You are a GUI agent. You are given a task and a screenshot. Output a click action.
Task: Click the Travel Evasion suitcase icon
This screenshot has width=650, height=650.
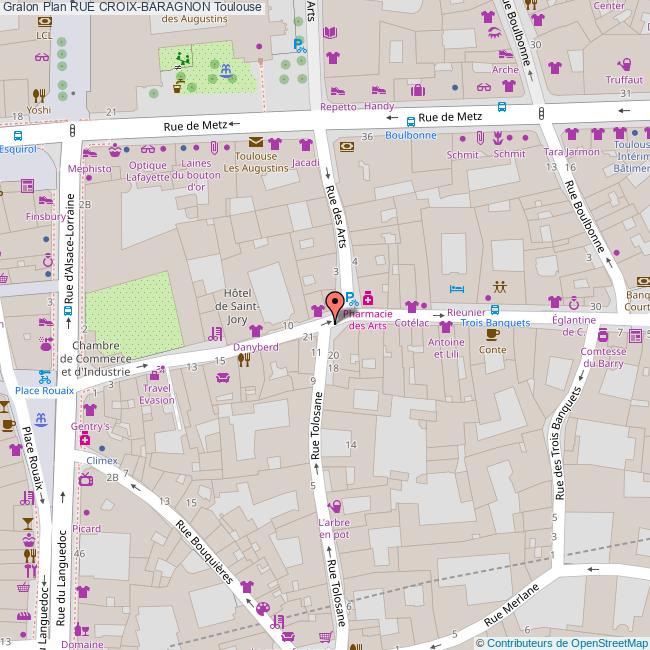click(155, 372)
